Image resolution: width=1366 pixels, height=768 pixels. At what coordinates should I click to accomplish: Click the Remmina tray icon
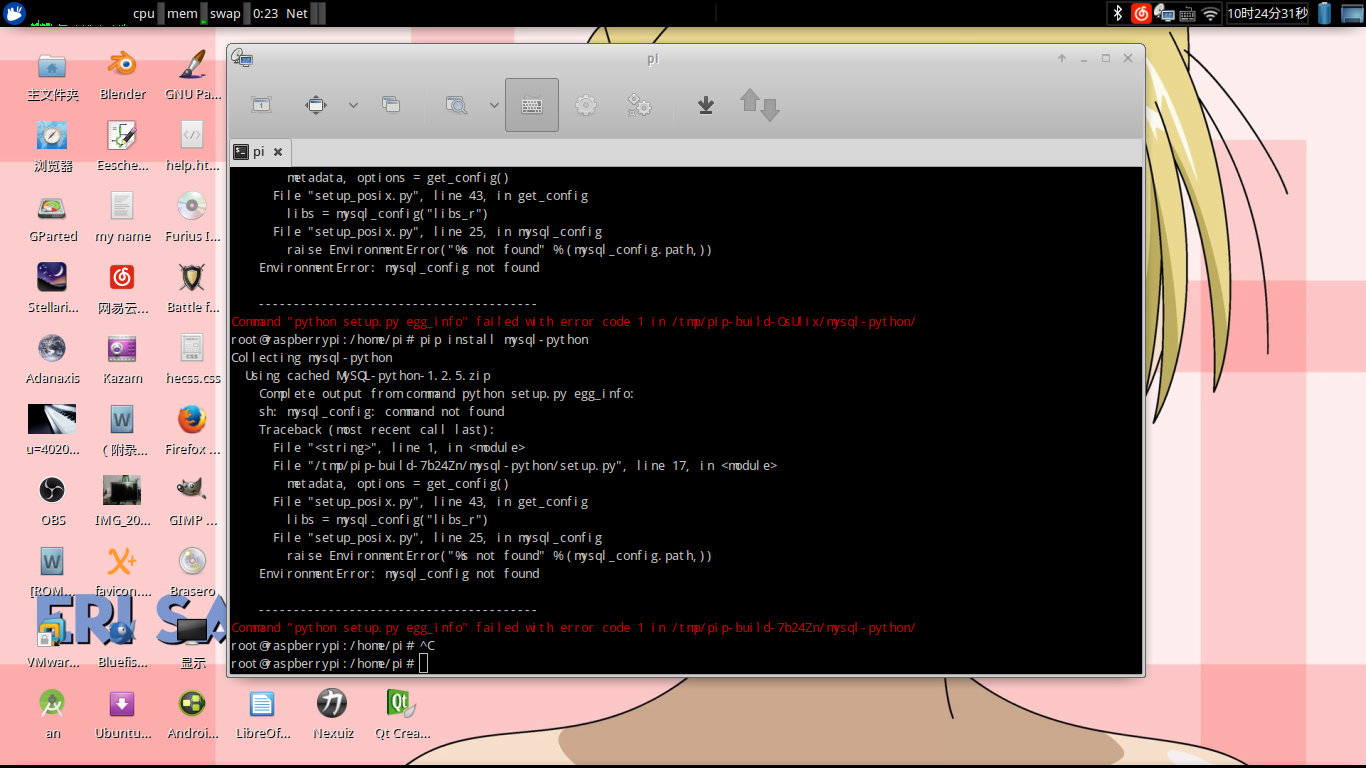pyautogui.click(x=1164, y=13)
